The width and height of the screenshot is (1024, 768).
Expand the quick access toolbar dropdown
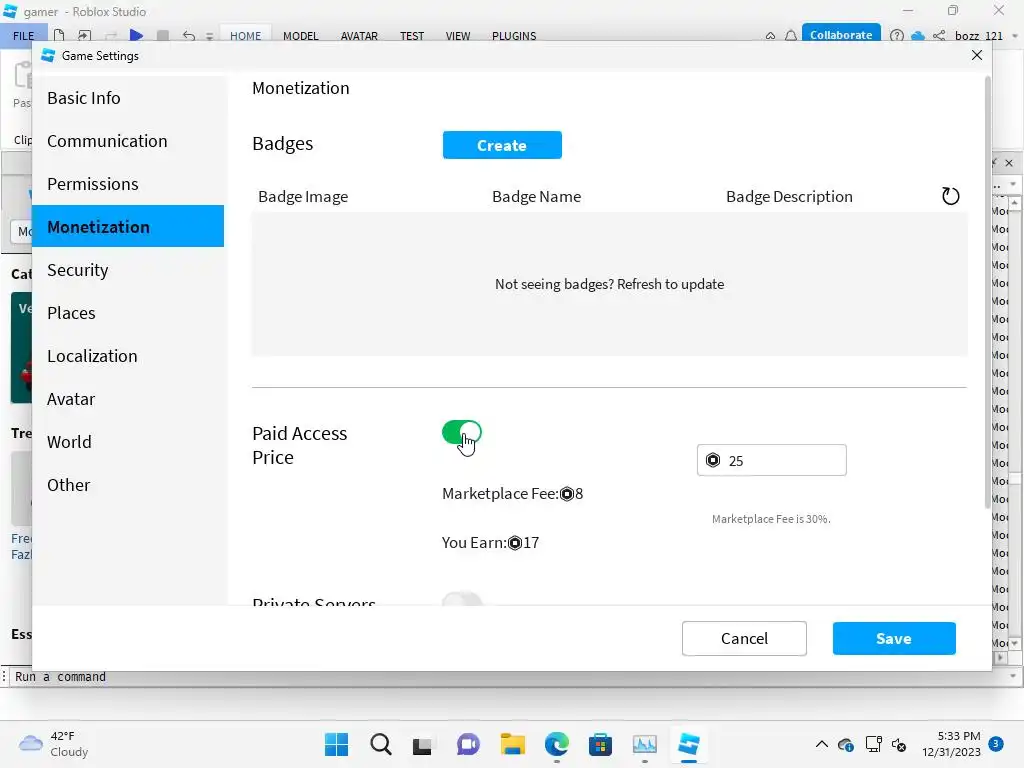[x=210, y=36]
